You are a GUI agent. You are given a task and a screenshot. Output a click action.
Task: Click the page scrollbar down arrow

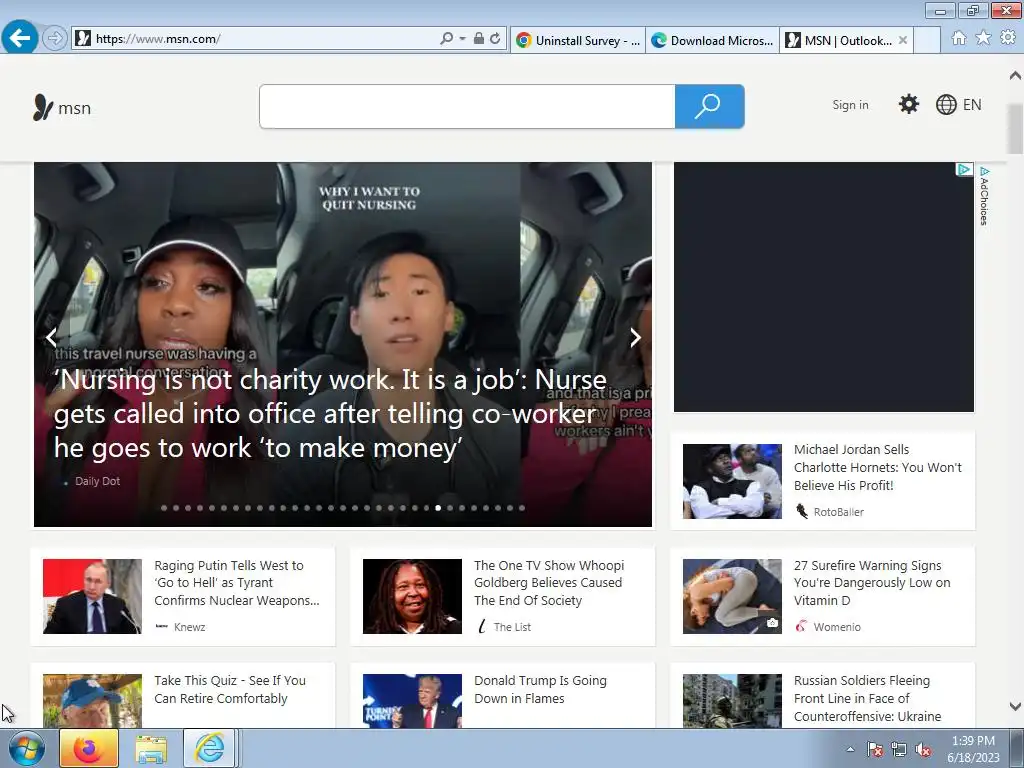click(1015, 707)
